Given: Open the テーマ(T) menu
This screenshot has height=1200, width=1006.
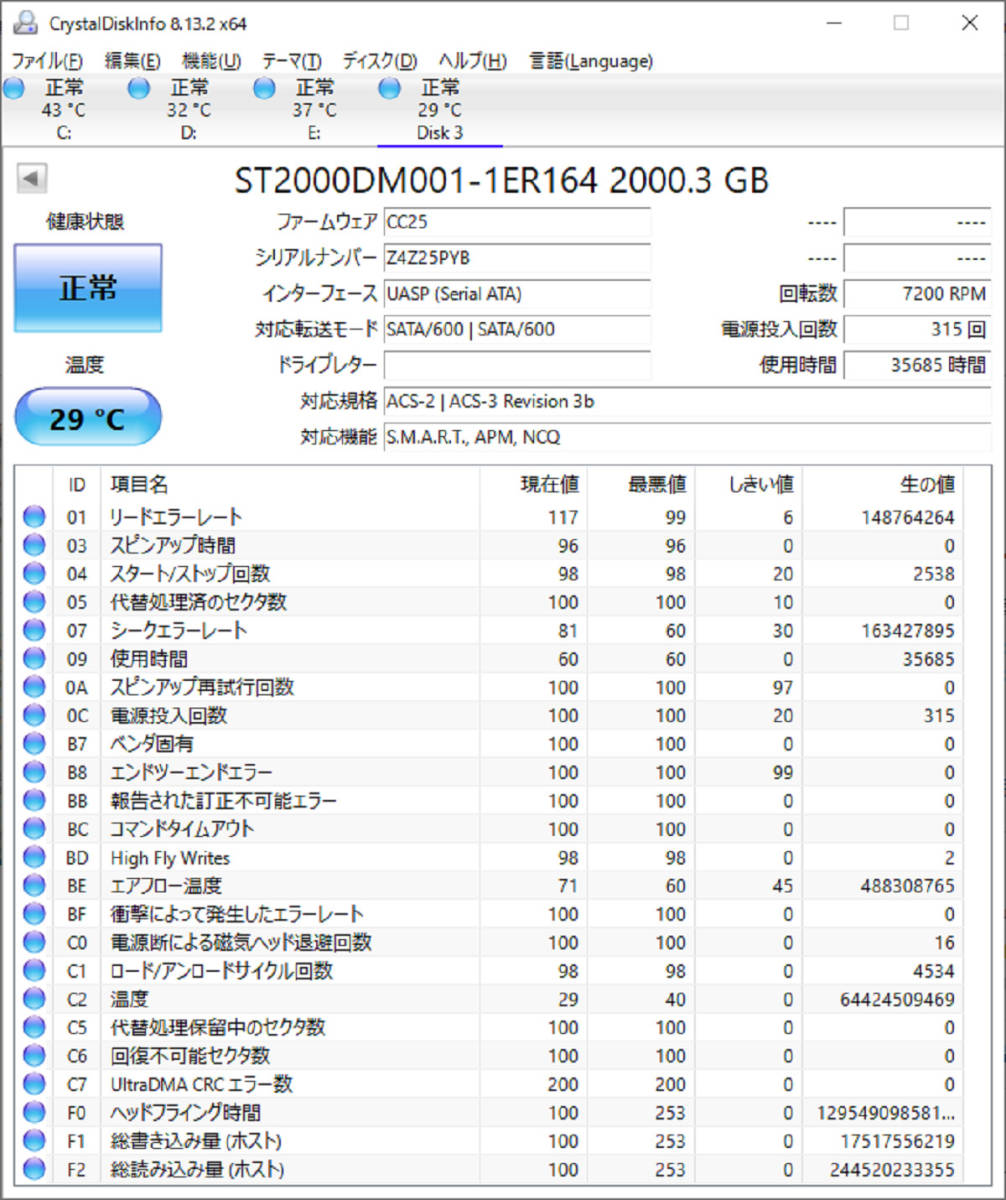Looking at the screenshot, I should (292, 61).
